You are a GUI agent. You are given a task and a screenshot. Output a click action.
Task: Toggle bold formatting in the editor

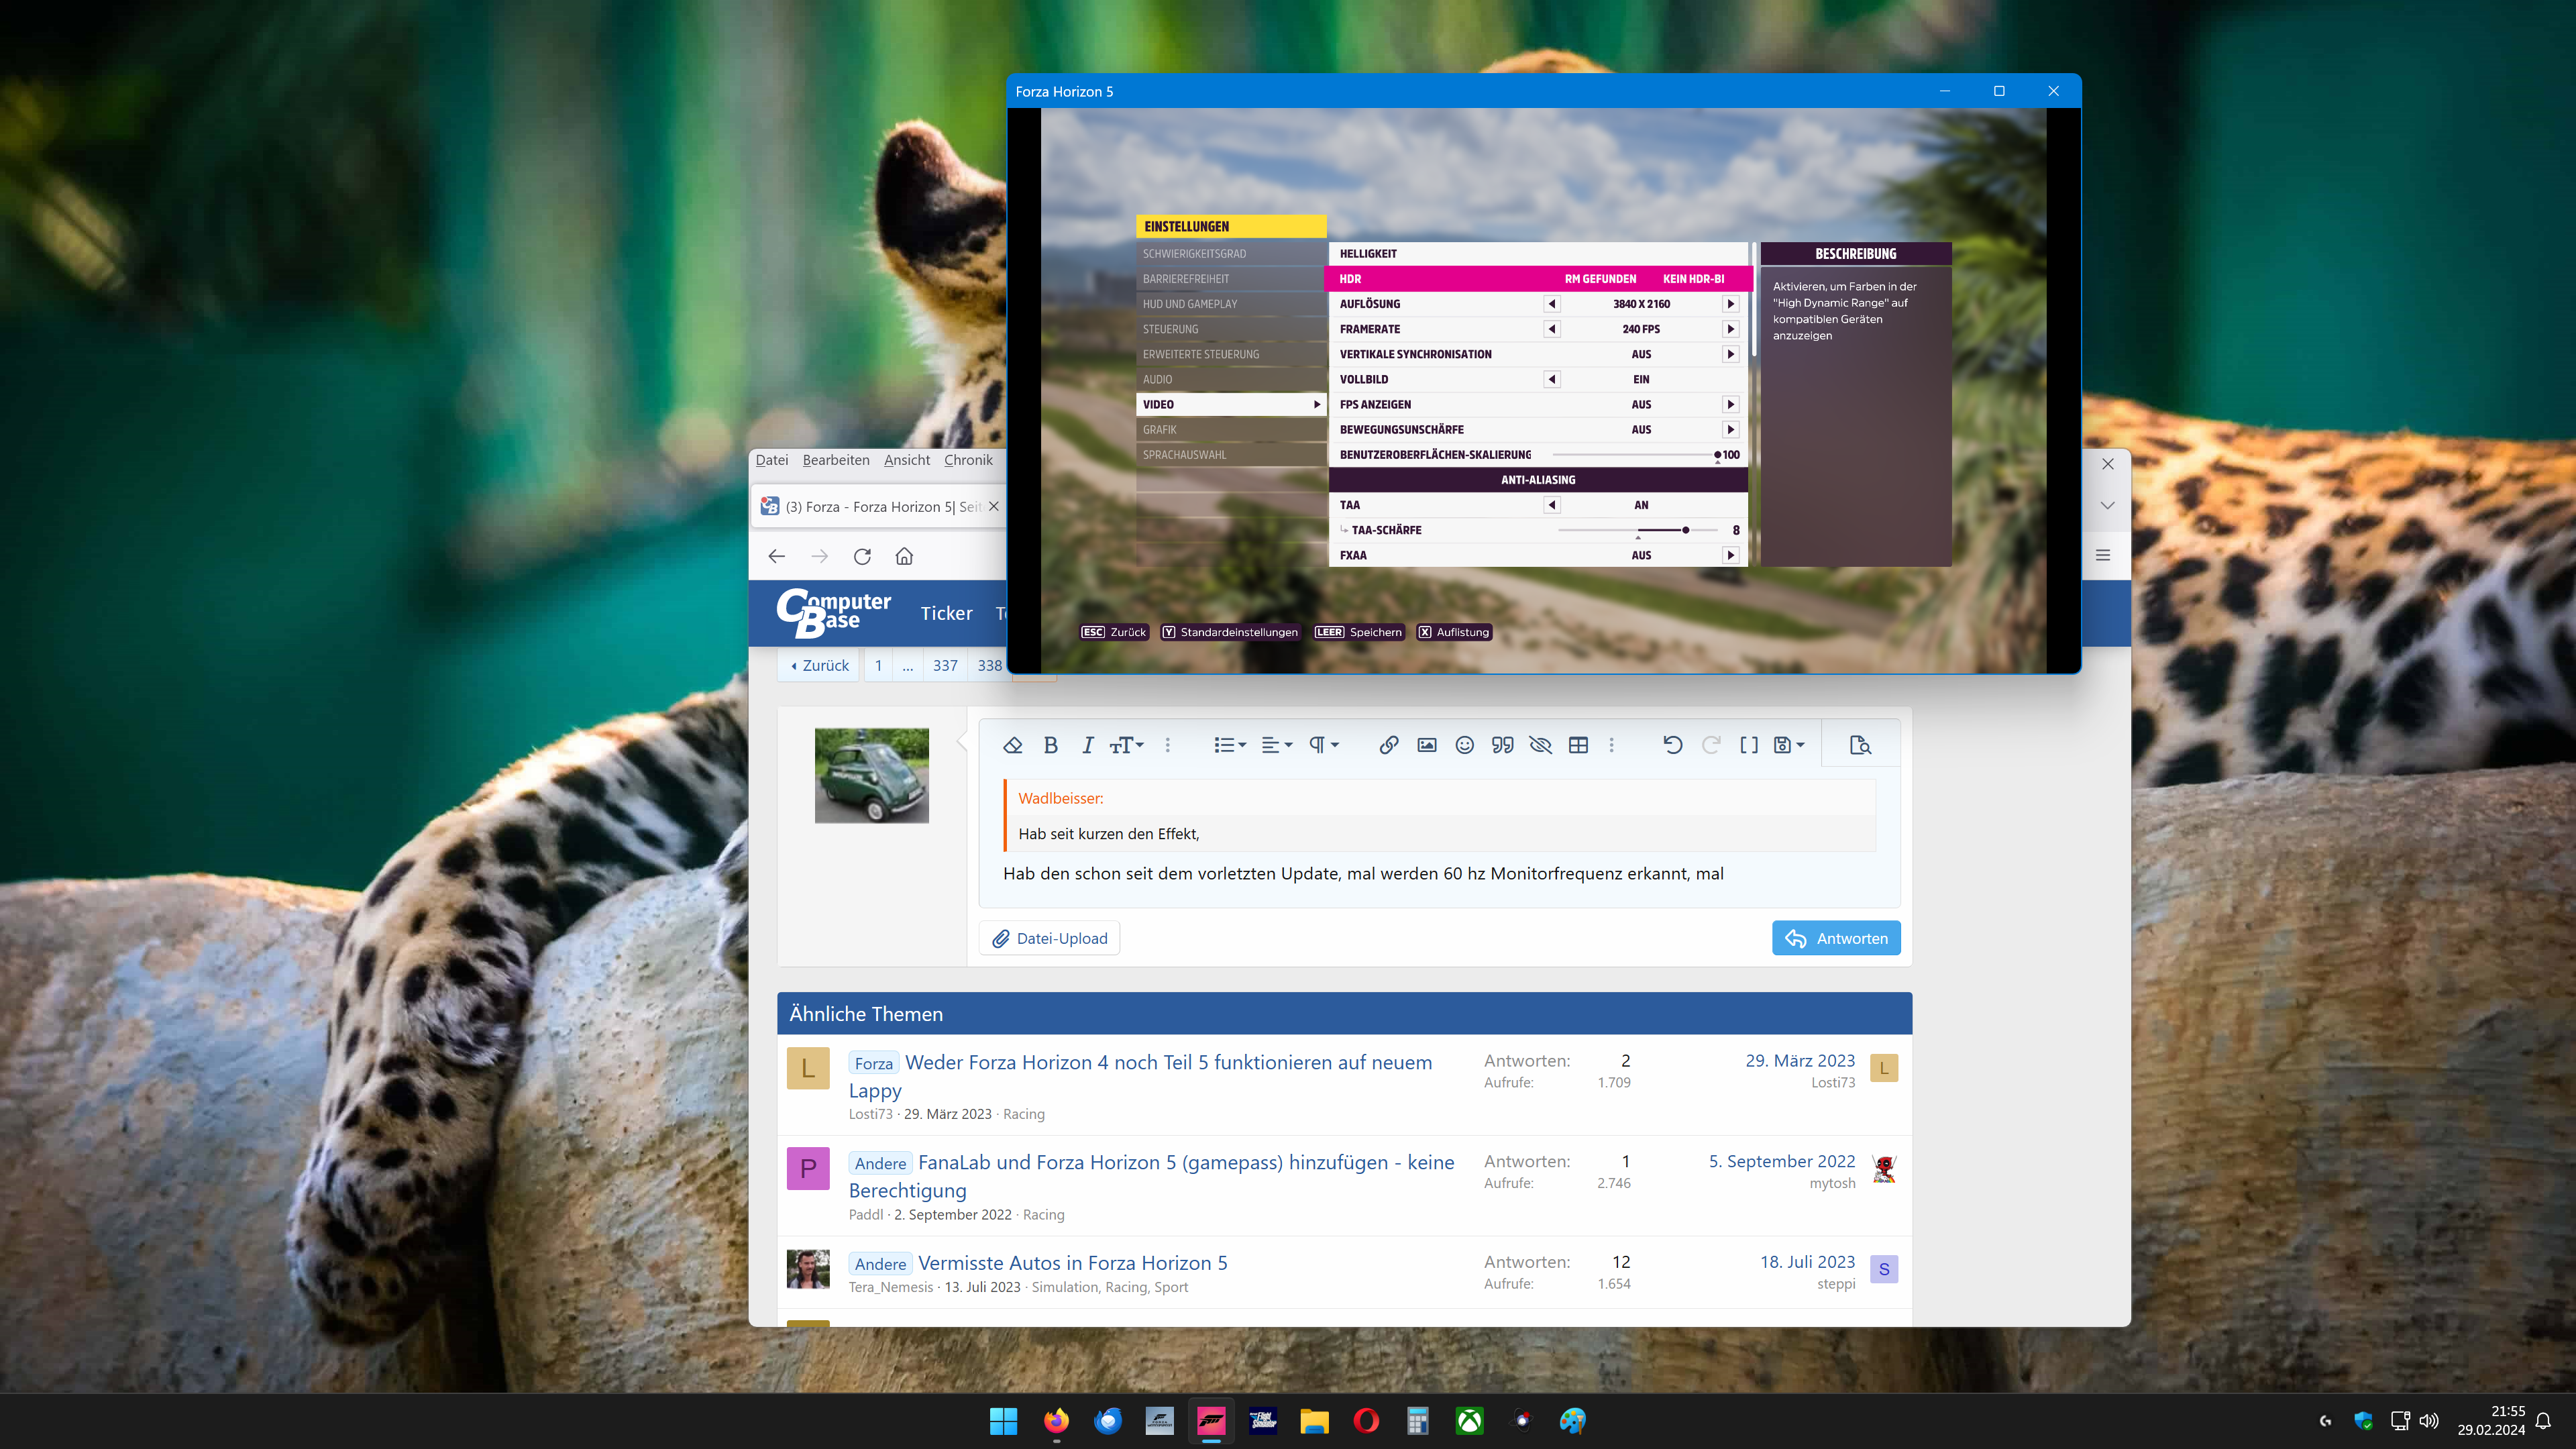pyautogui.click(x=1050, y=744)
